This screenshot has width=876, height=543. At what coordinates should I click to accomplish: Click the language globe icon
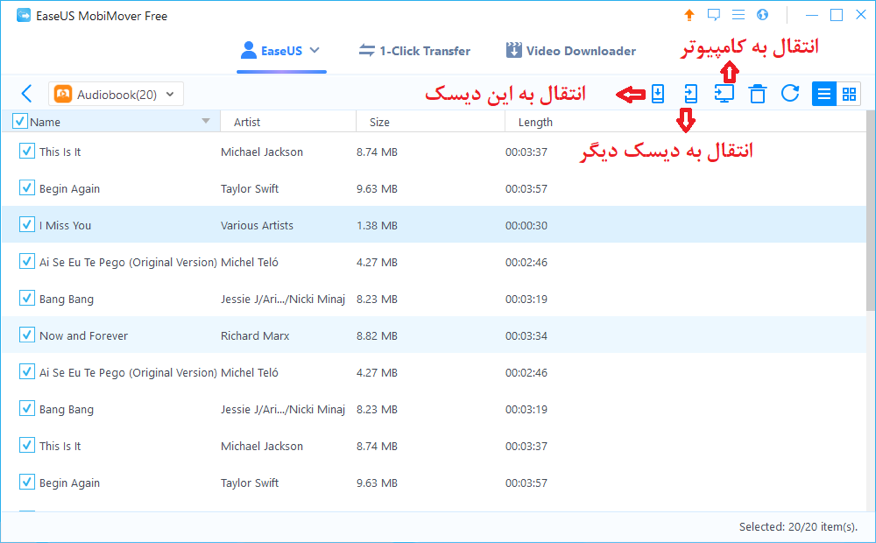click(763, 15)
